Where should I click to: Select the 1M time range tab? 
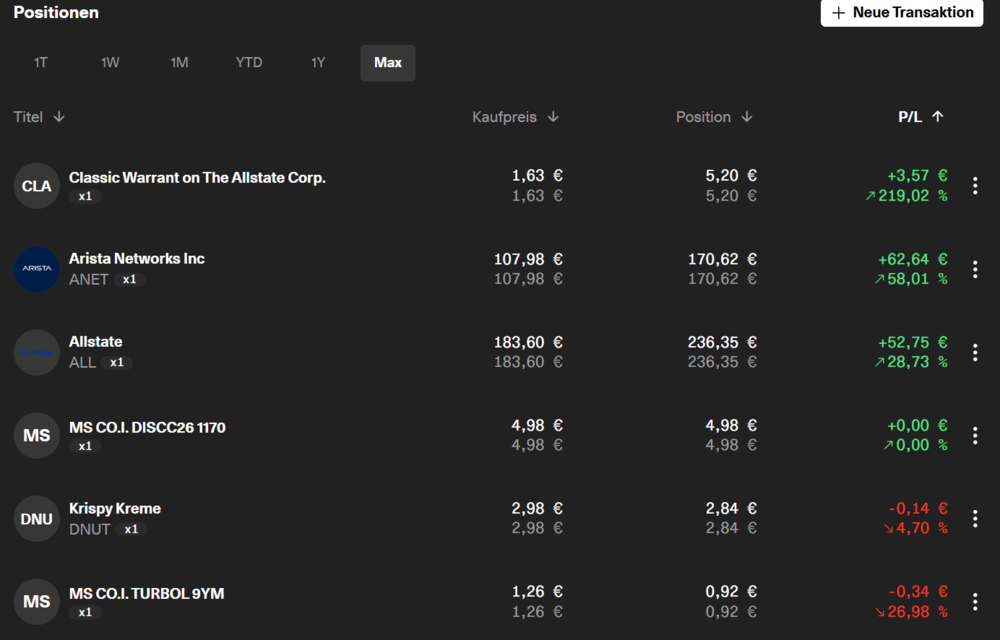179,62
